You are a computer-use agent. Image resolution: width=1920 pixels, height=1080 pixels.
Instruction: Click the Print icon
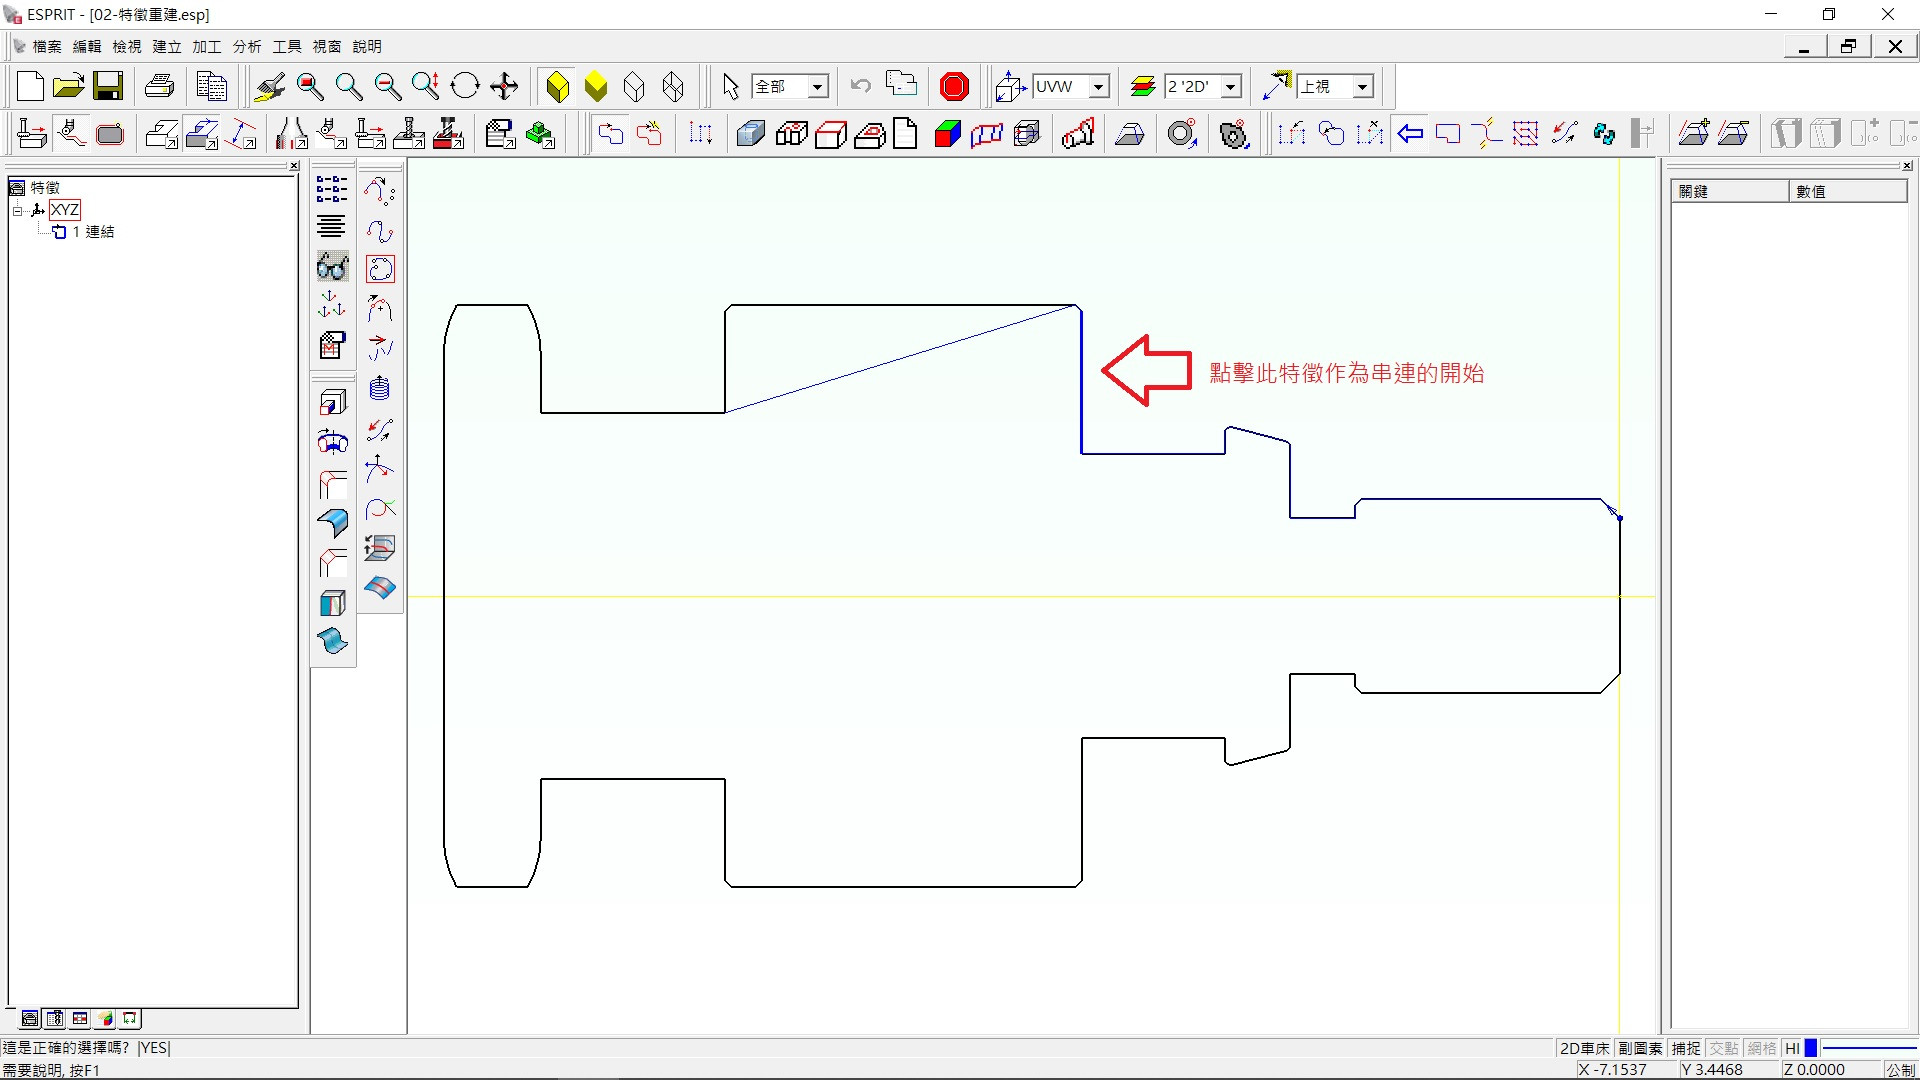pyautogui.click(x=160, y=87)
